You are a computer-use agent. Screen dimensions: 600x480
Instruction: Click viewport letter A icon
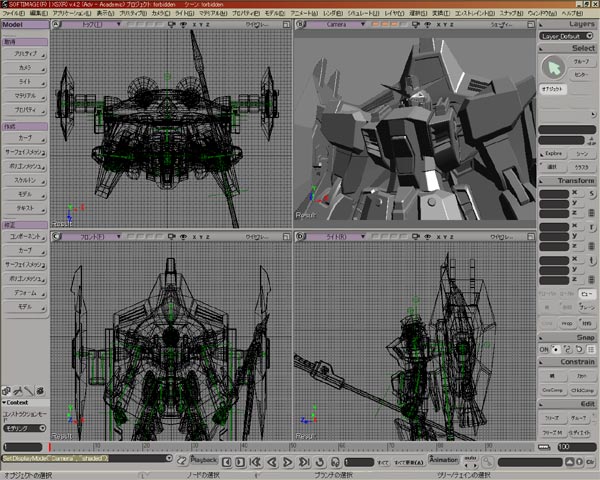56,24
